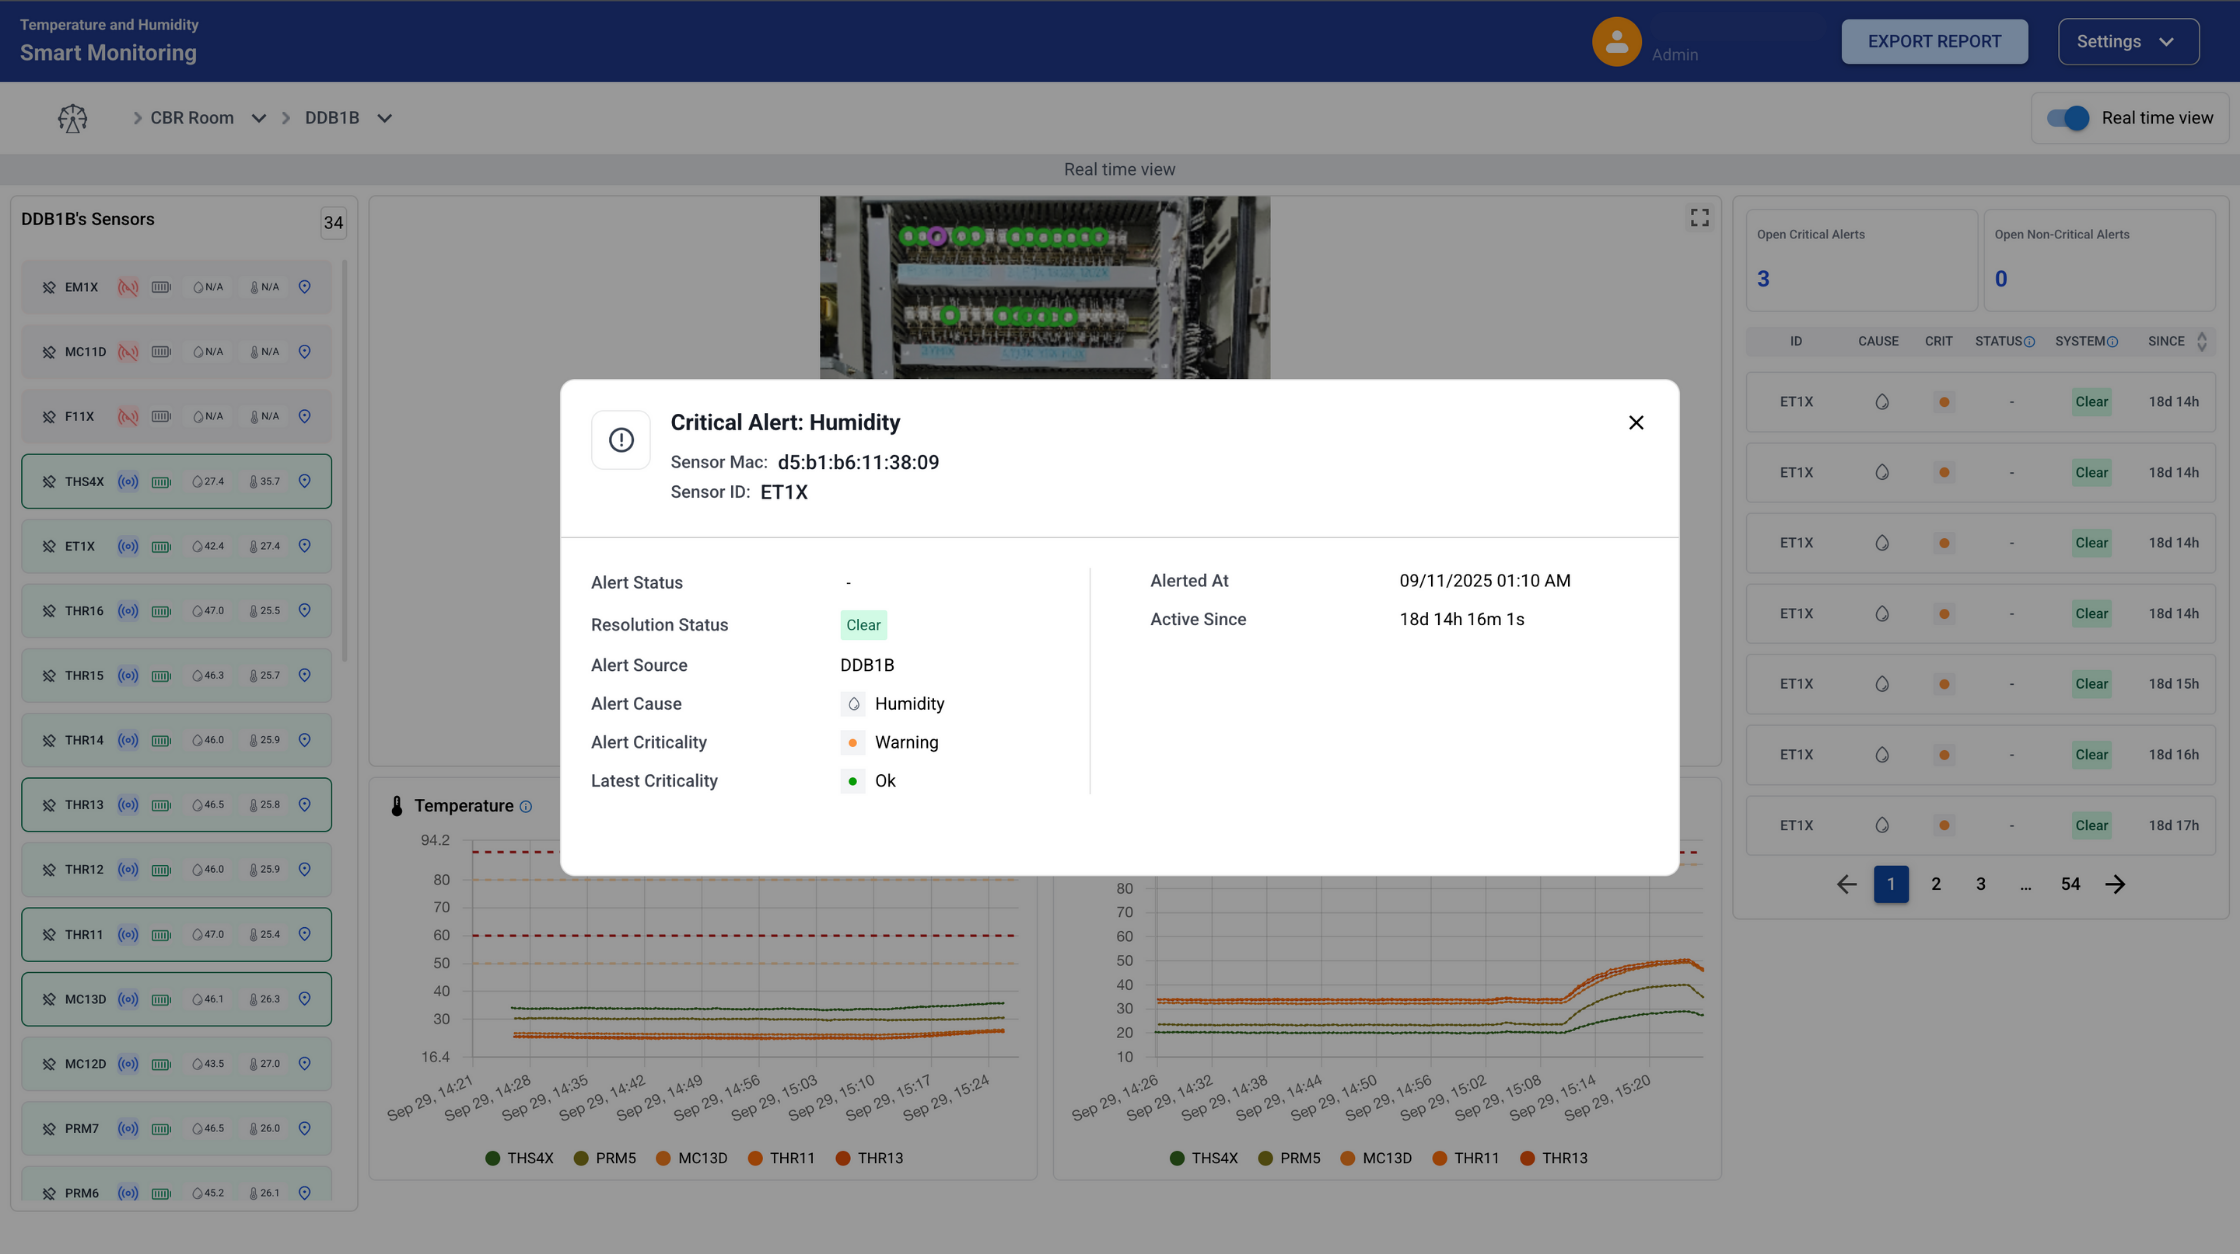Click the STATUS column info icon
This screenshot has height=1260, width=2240.
(x=2029, y=342)
